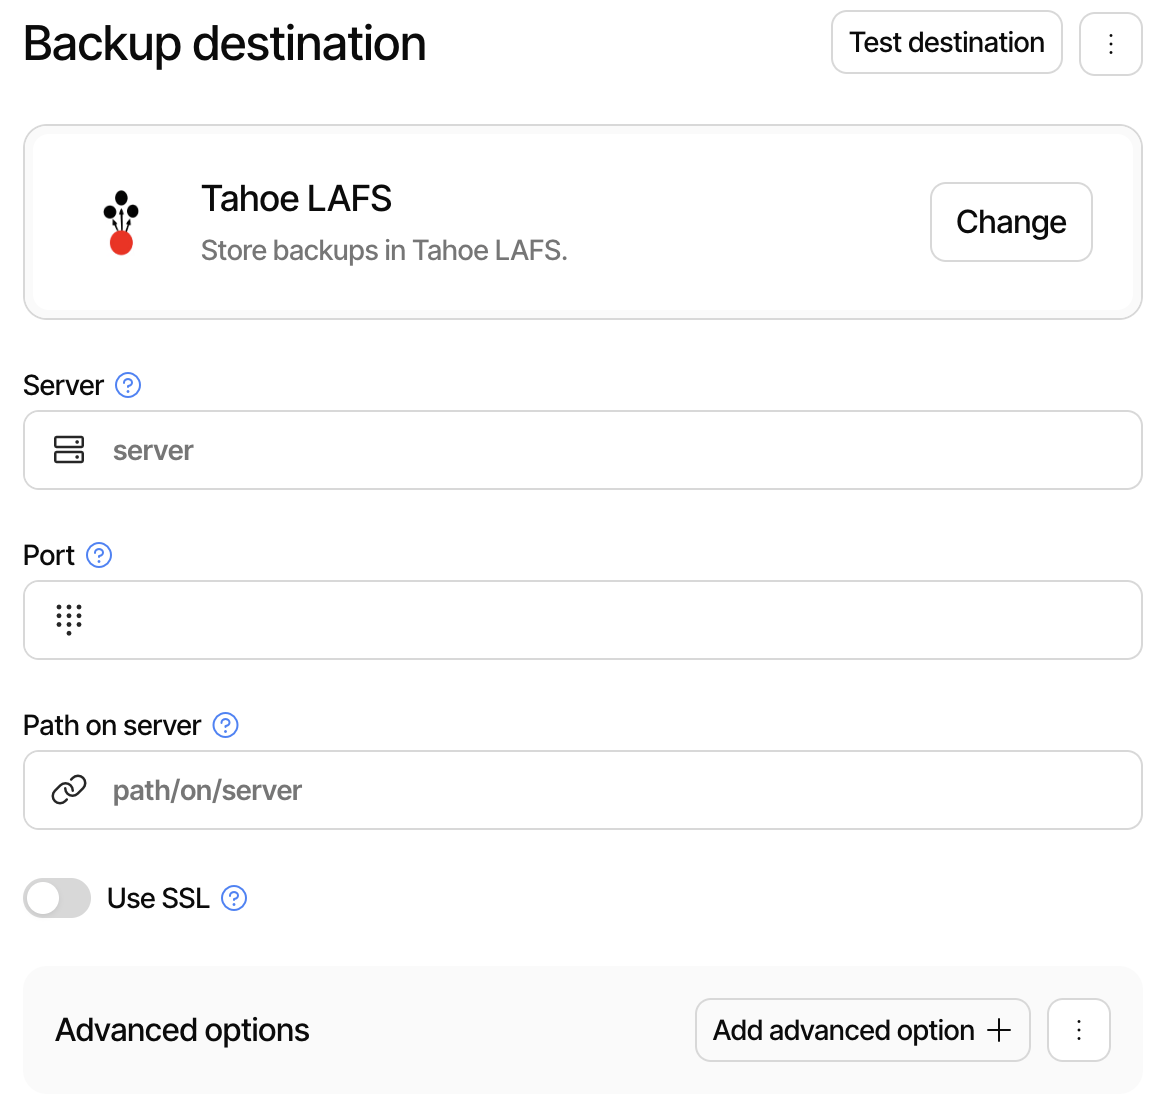This screenshot has height=1098, width=1160.
Task: Open the help tooltip beside Use SSL
Action: (234, 898)
